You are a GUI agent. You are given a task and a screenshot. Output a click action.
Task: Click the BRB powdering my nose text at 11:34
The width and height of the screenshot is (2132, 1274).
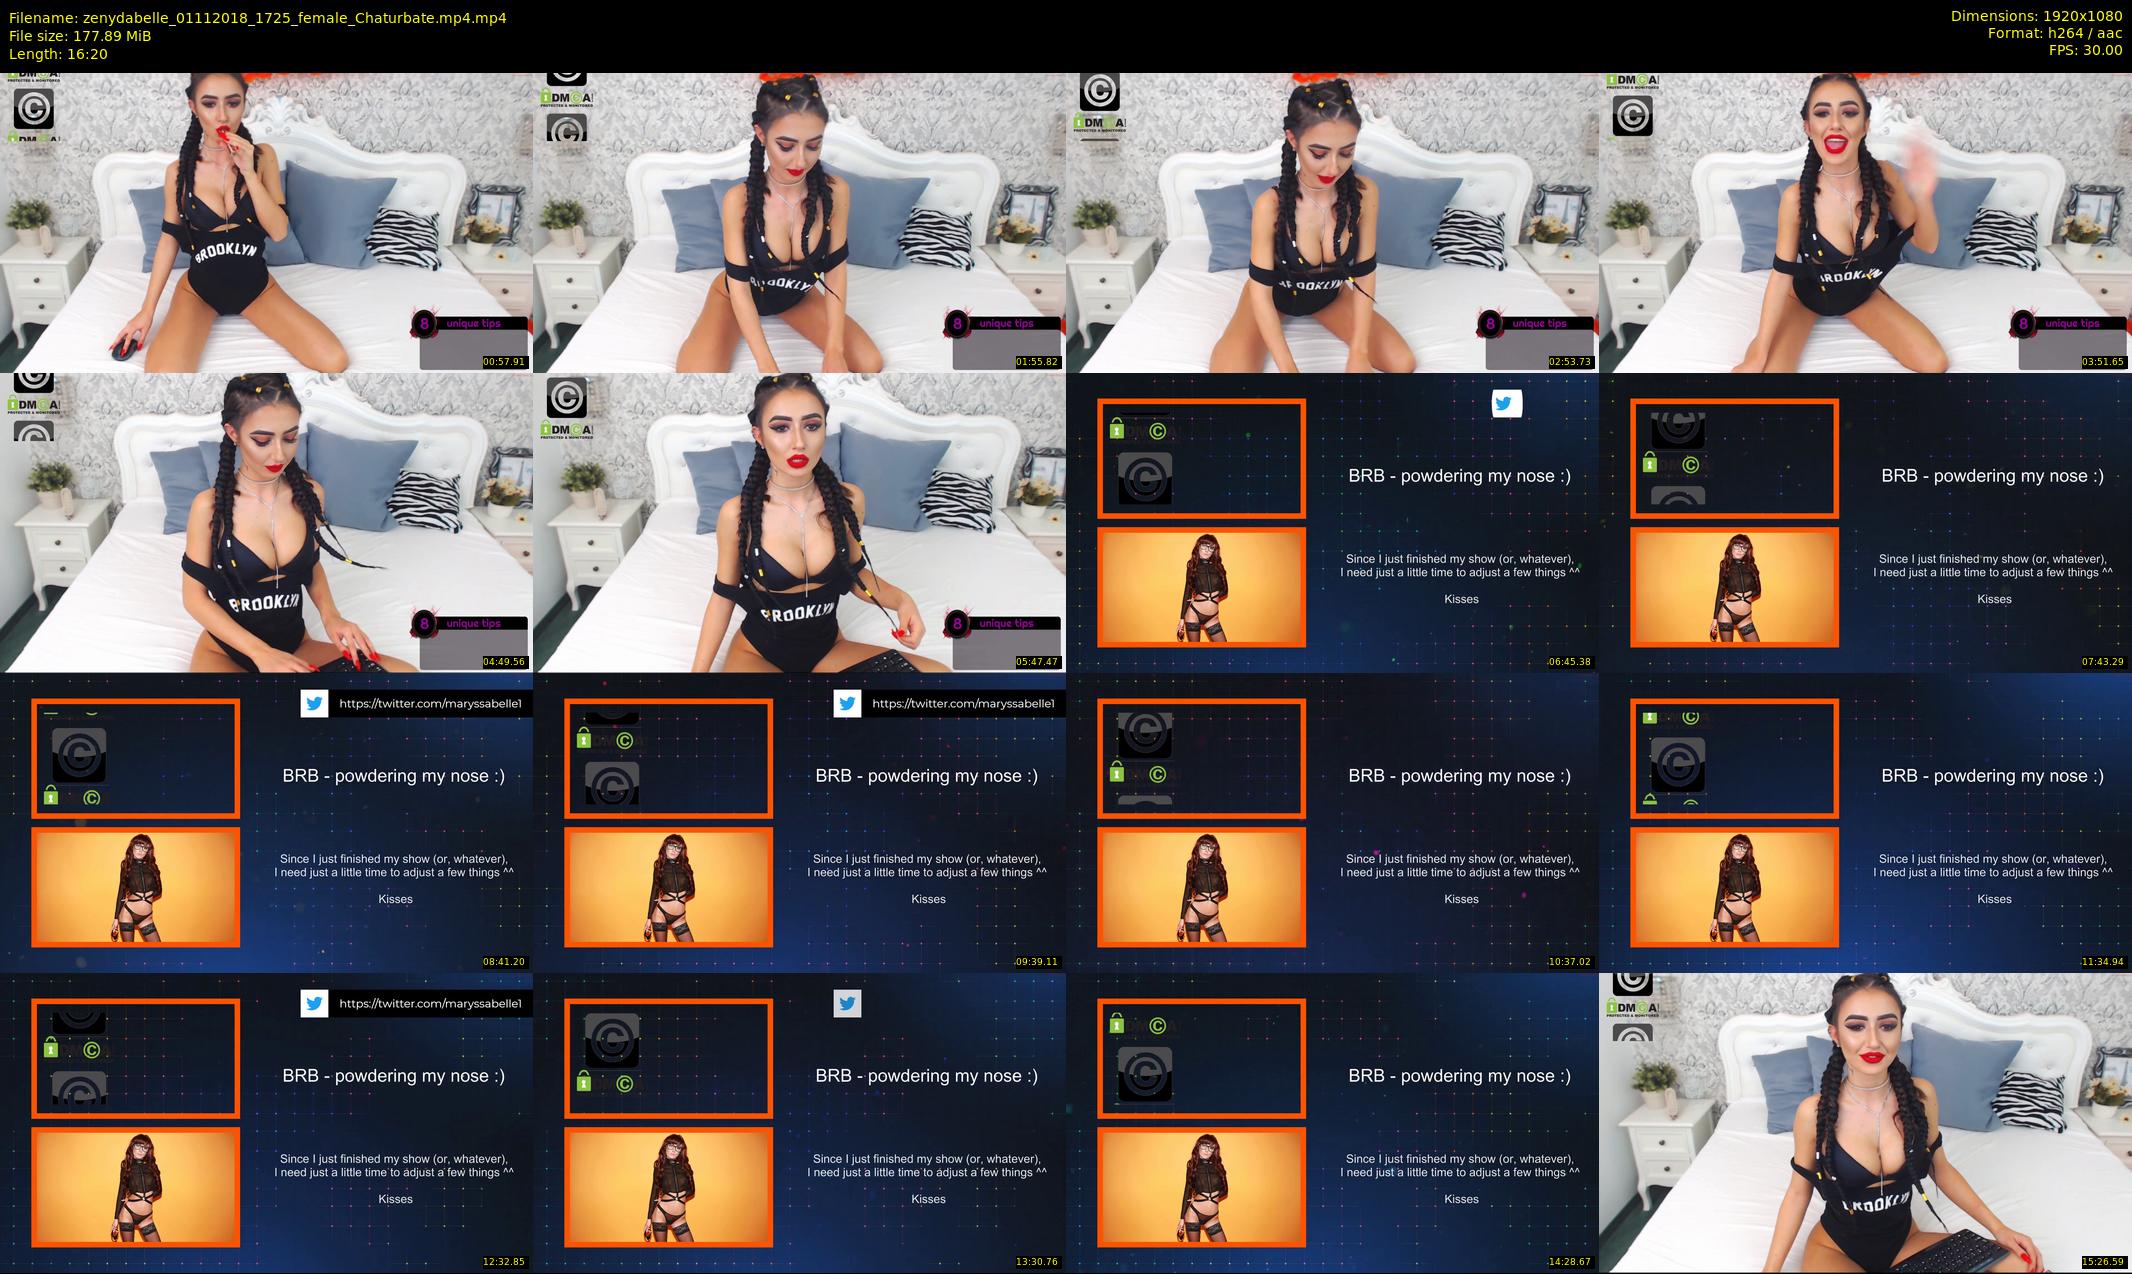tap(1992, 776)
